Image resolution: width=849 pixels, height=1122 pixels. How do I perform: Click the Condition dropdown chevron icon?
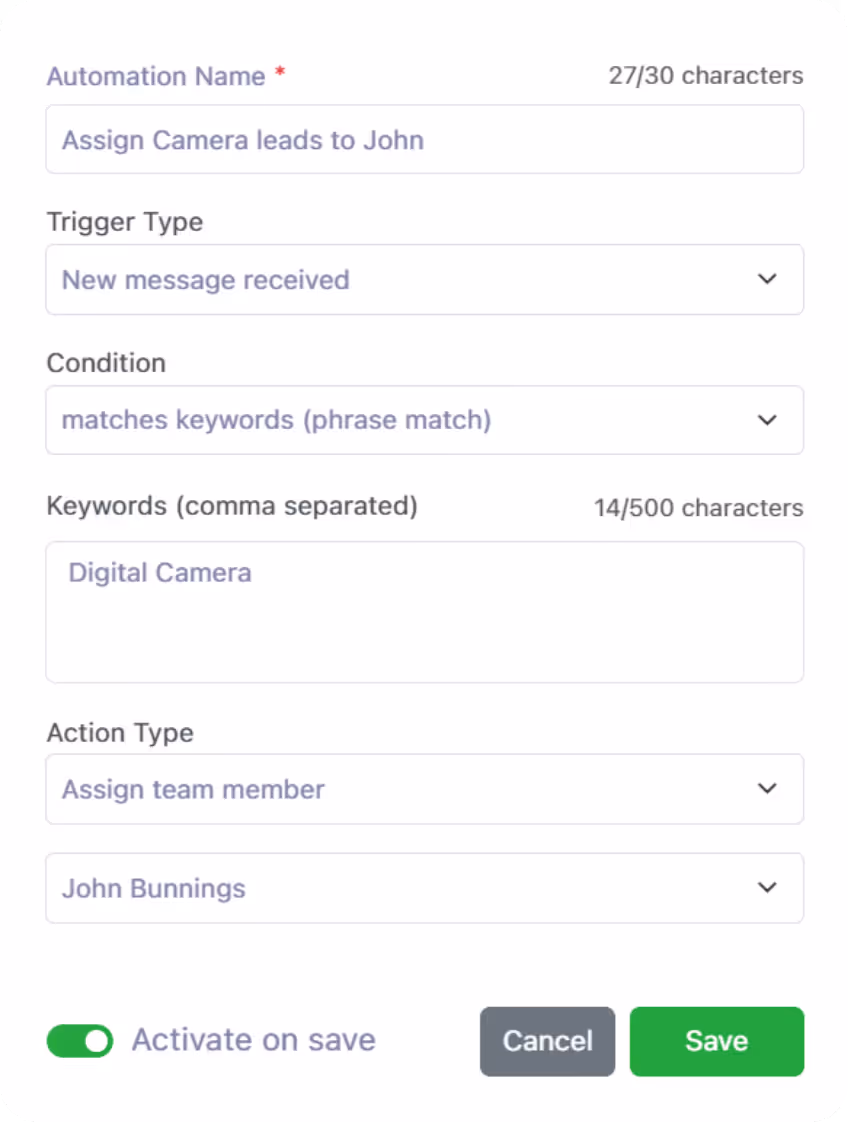[767, 420]
